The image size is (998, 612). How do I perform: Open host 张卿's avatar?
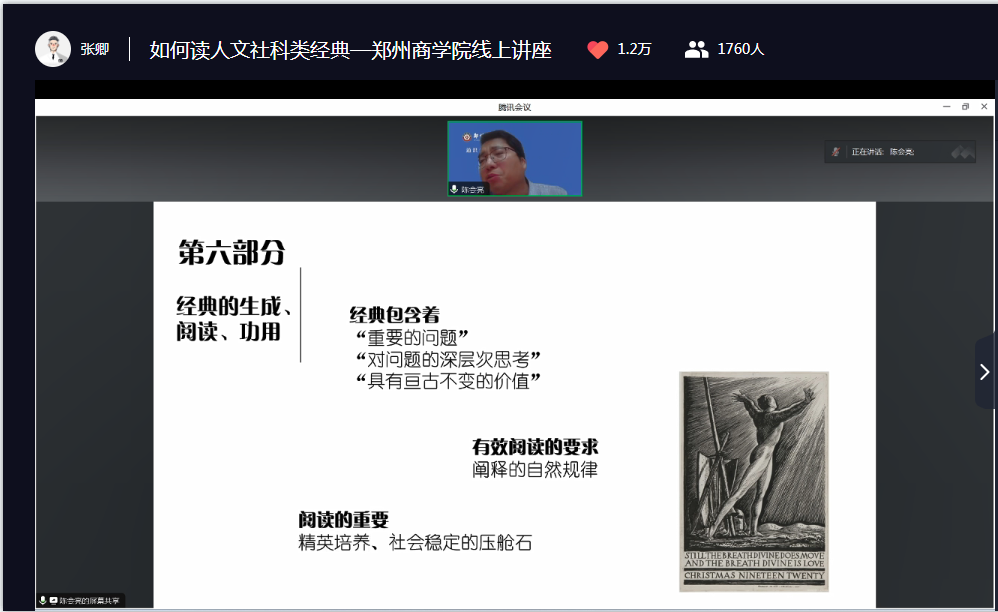click(x=53, y=49)
